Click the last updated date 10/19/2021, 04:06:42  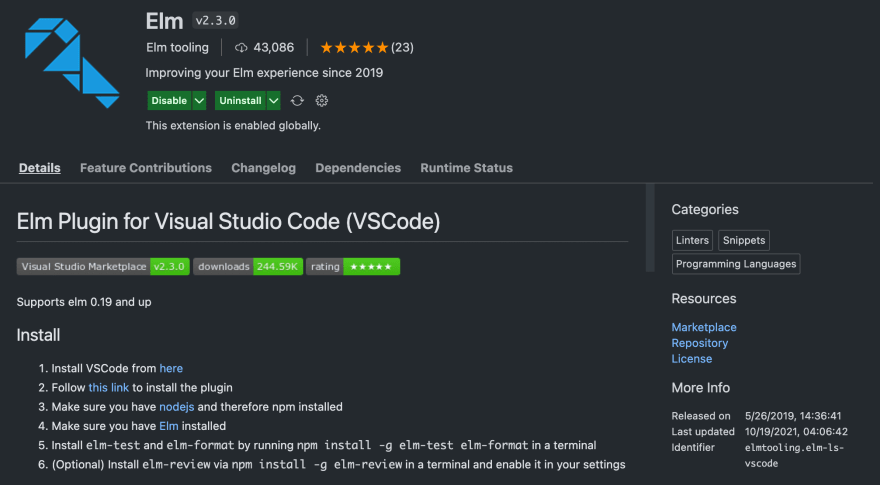click(x=796, y=432)
